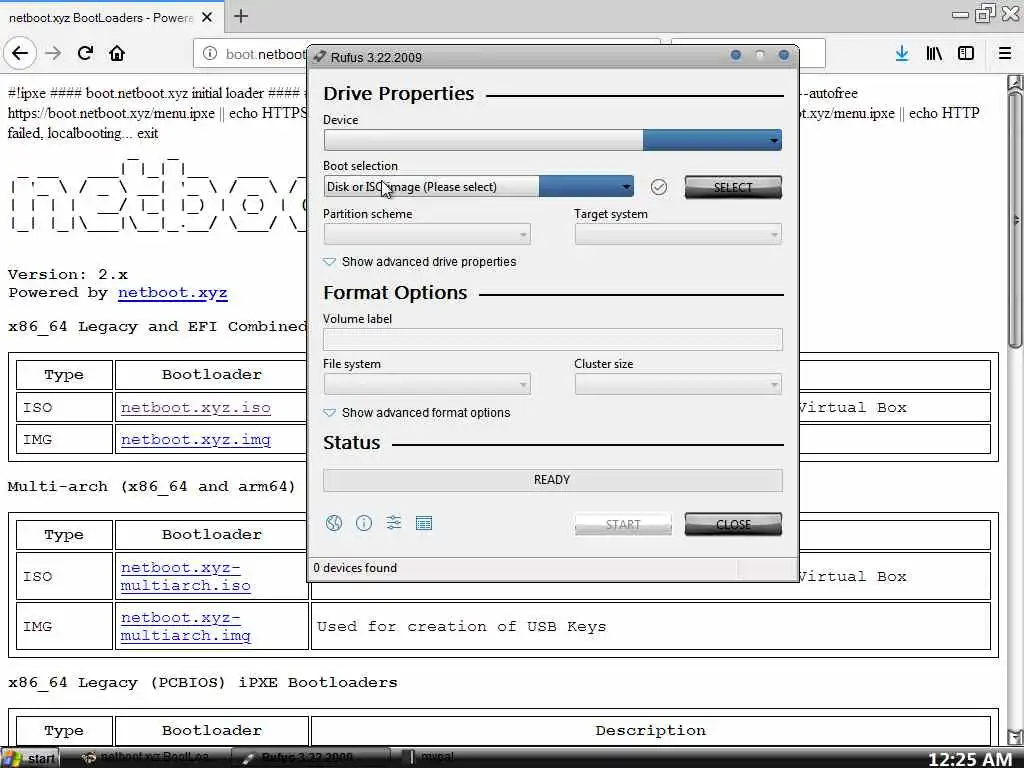The height and width of the screenshot is (768, 1024).
Task: Go forward in the browser
Action: (x=53, y=54)
